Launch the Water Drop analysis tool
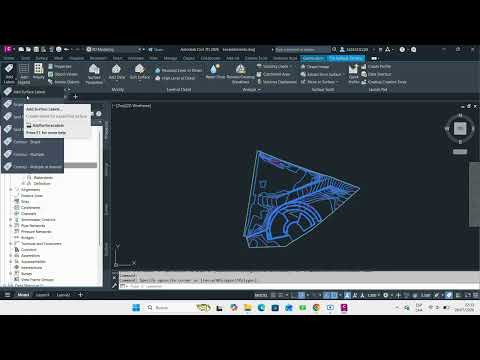 point(215,71)
